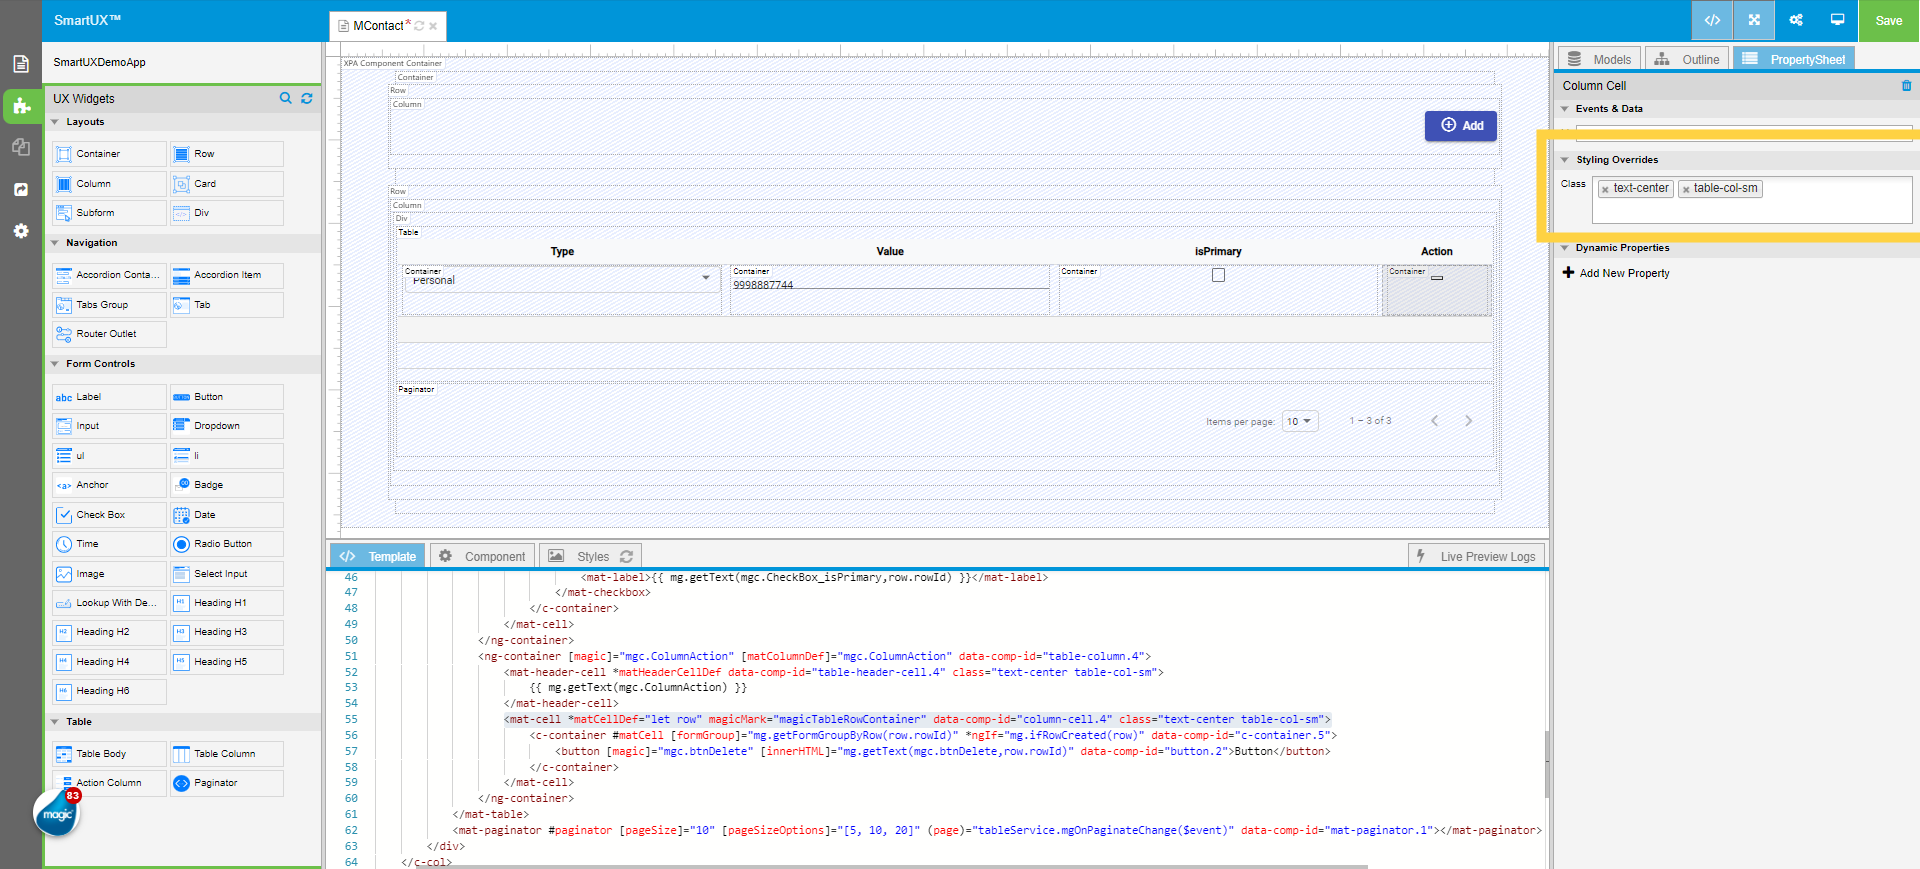Remove the table-col-sm class tag
Image resolution: width=1920 pixels, height=869 pixels.
click(1685, 189)
